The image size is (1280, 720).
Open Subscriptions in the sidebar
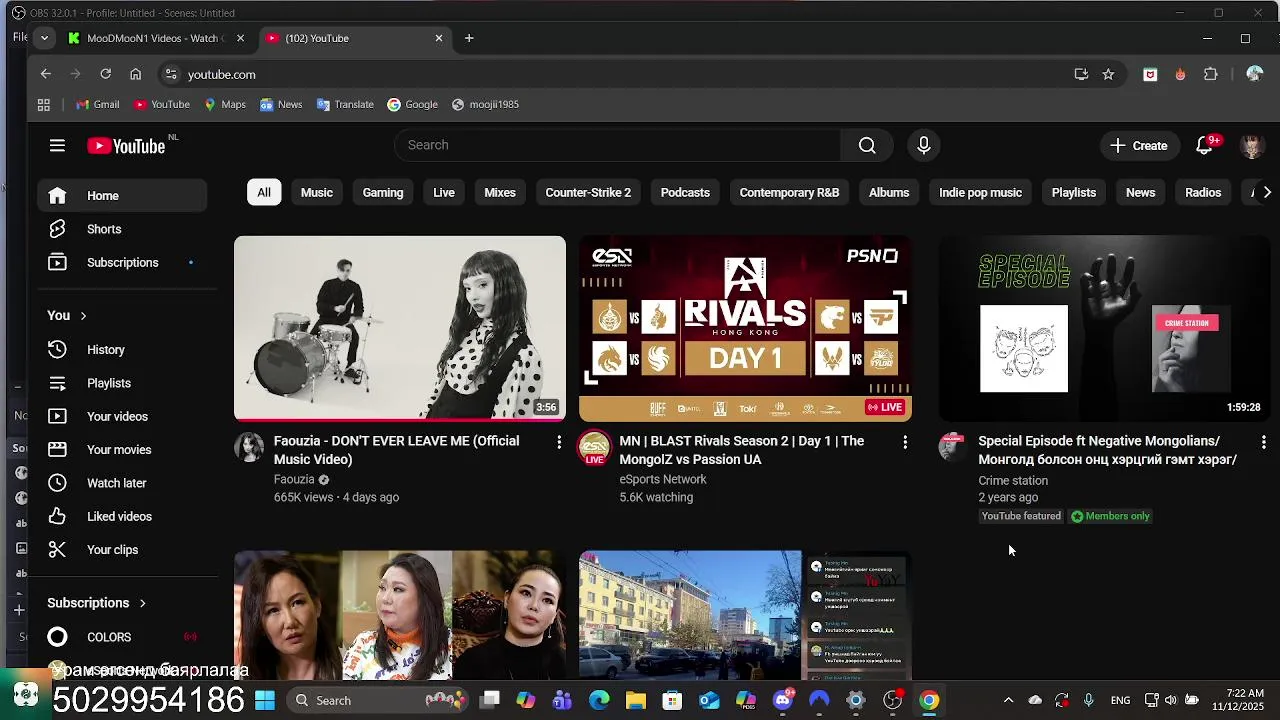(x=122, y=262)
